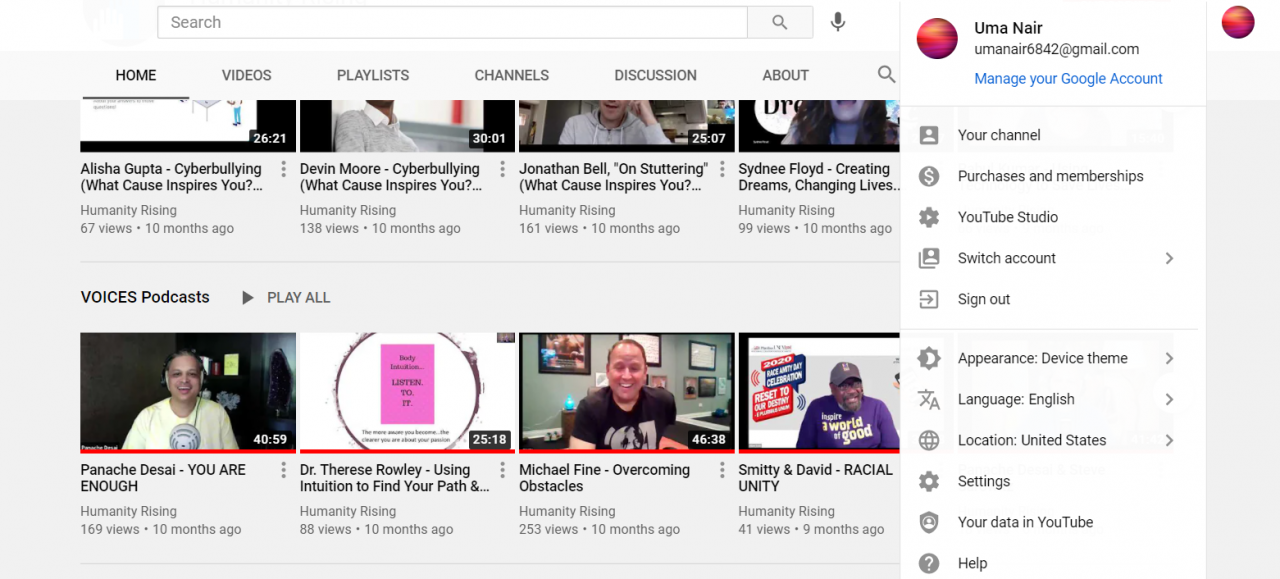
Task: Open the ABOUT tab
Action: (x=786, y=75)
